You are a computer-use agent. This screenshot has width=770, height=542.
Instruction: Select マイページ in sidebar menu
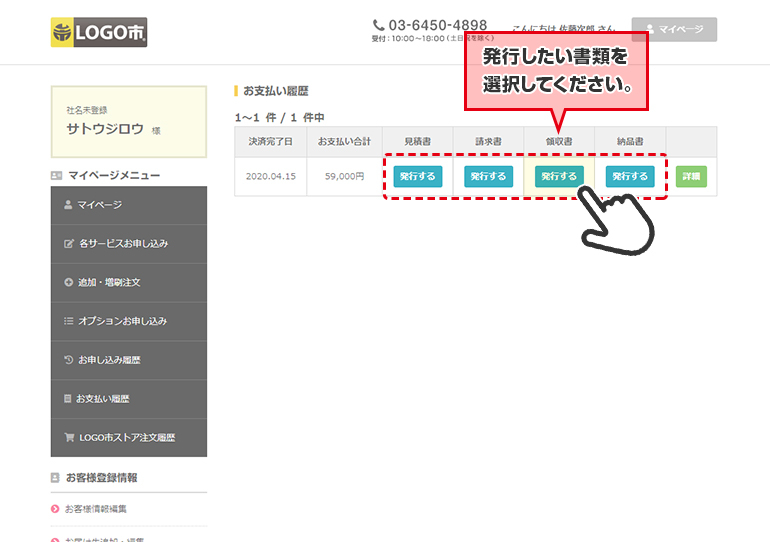pyautogui.click(x=129, y=205)
